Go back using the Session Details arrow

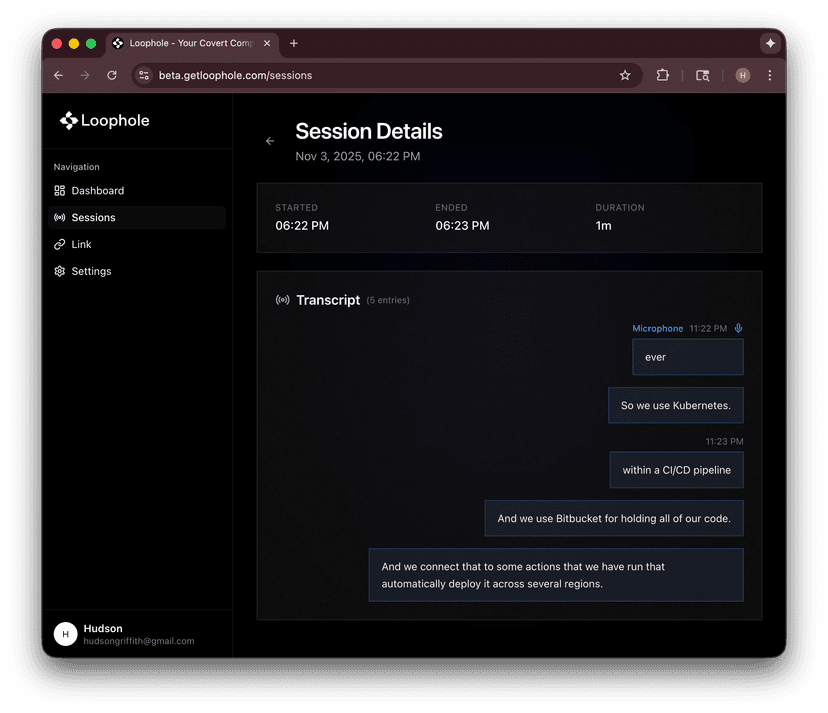(270, 142)
